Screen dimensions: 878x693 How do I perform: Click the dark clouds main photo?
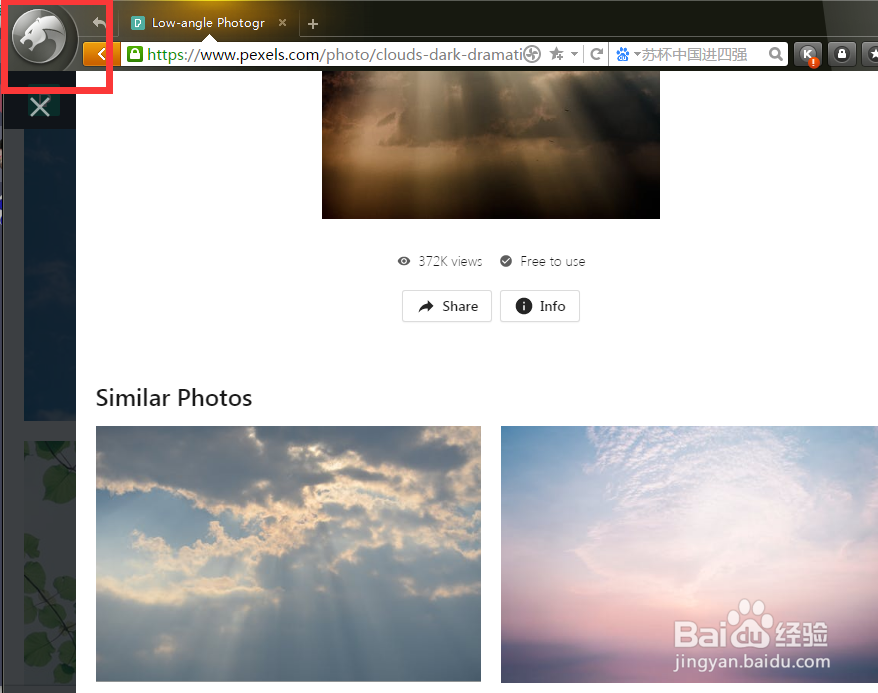pos(491,144)
